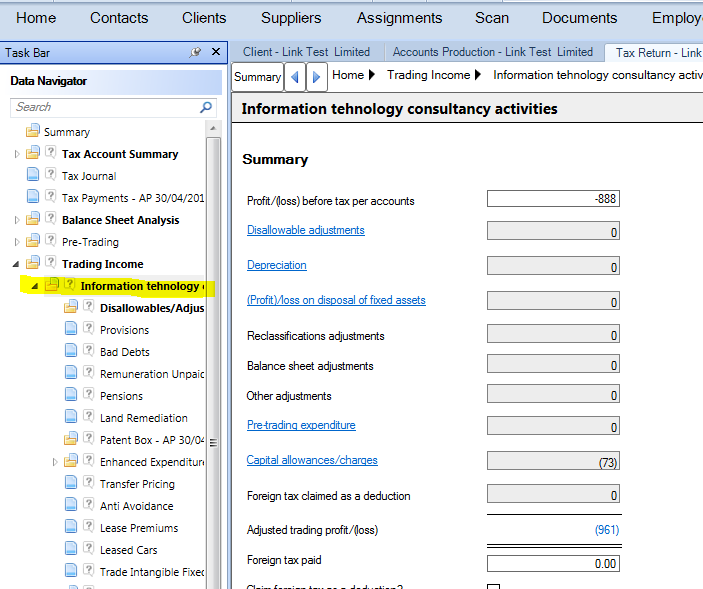This screenshot has height=589, width=703.
Task: Click the search magnifier icon
Action: tap(206, 107)
